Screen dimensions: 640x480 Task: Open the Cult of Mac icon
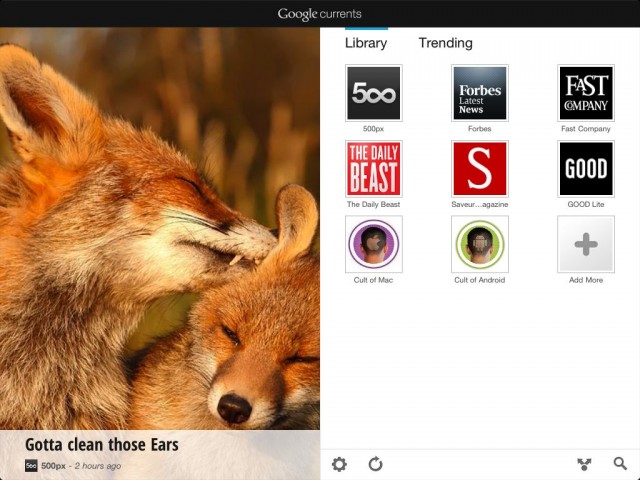click(x=373, y=244)
